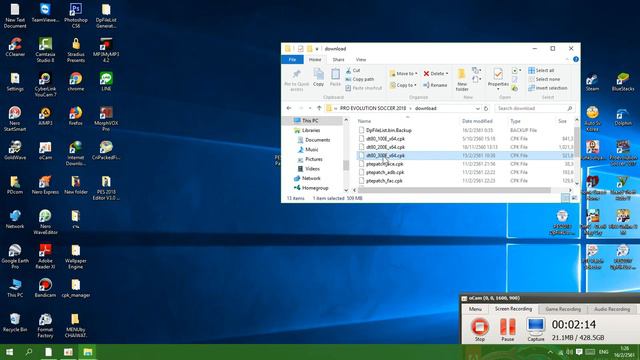
Task: Select the Photoshop CS6 desktop icon
Action: (76, 16)
